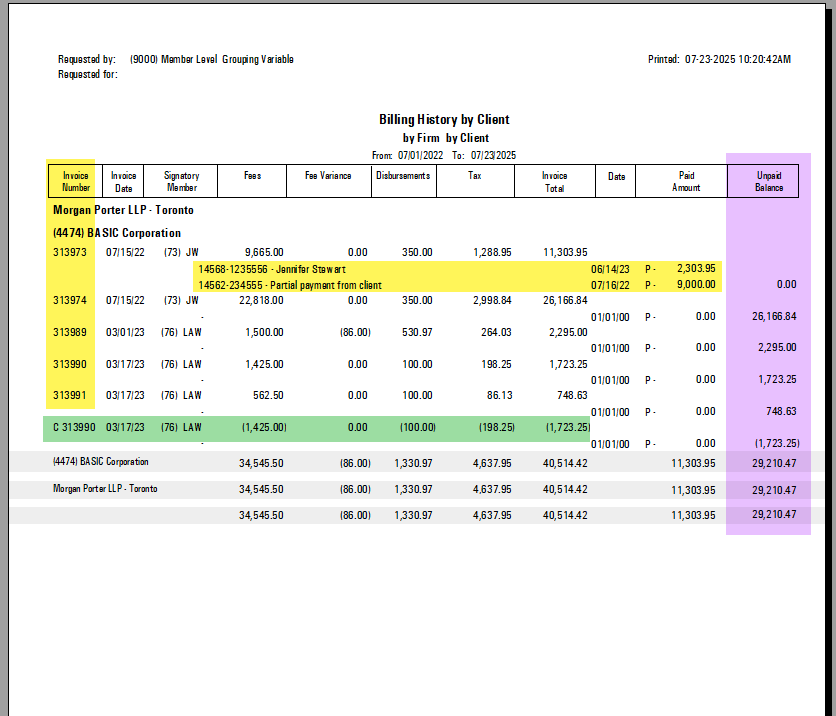This screenshot has height=716, width=836.
Task: Click the fees value 22,818.00
Action: [x=261, y=300]
